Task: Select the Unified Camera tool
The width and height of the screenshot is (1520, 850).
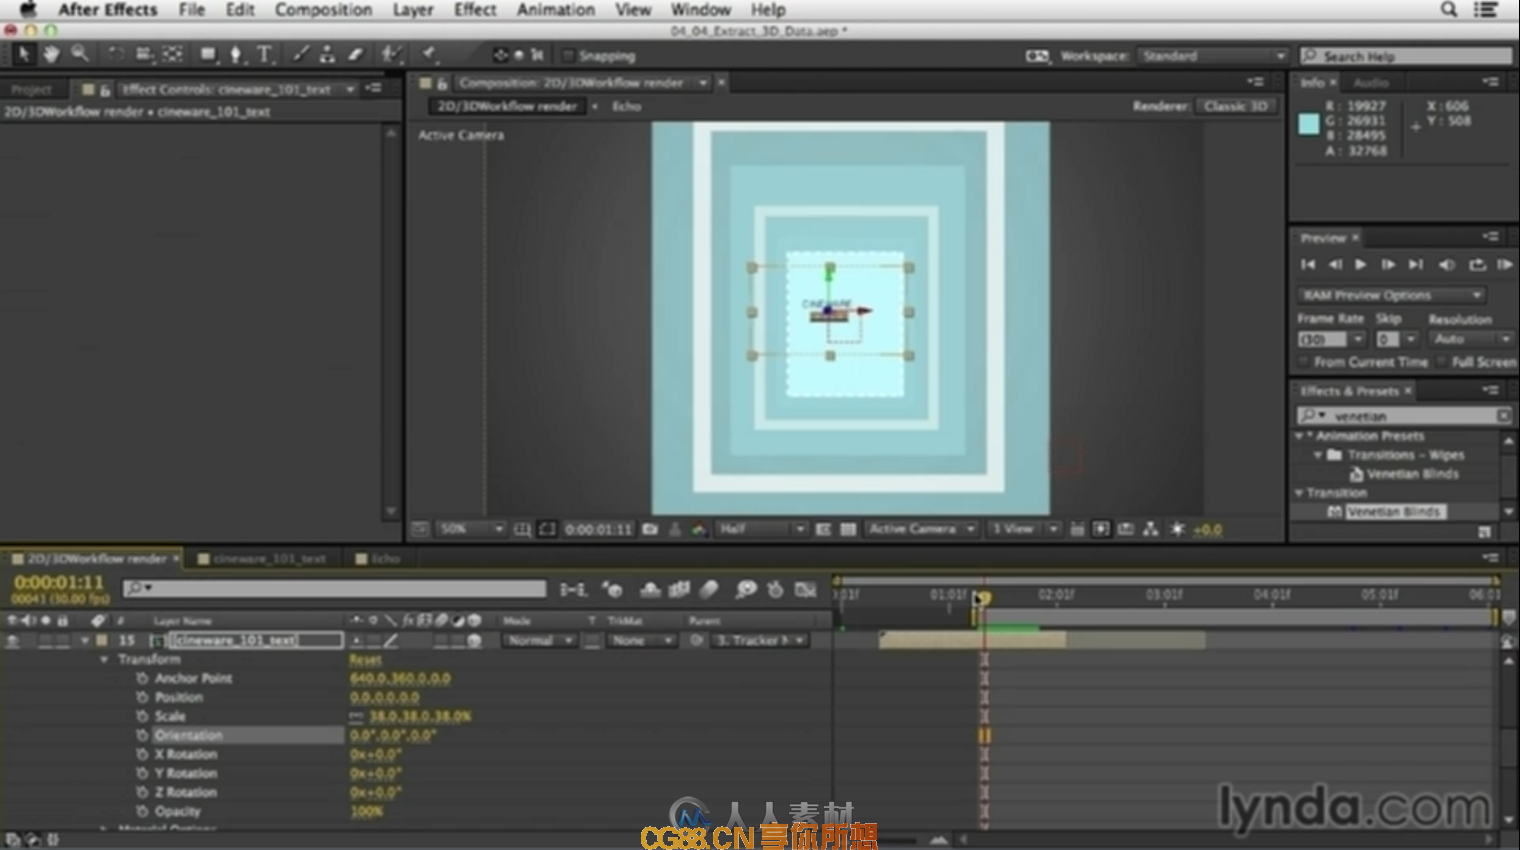Action: point(144,54)
